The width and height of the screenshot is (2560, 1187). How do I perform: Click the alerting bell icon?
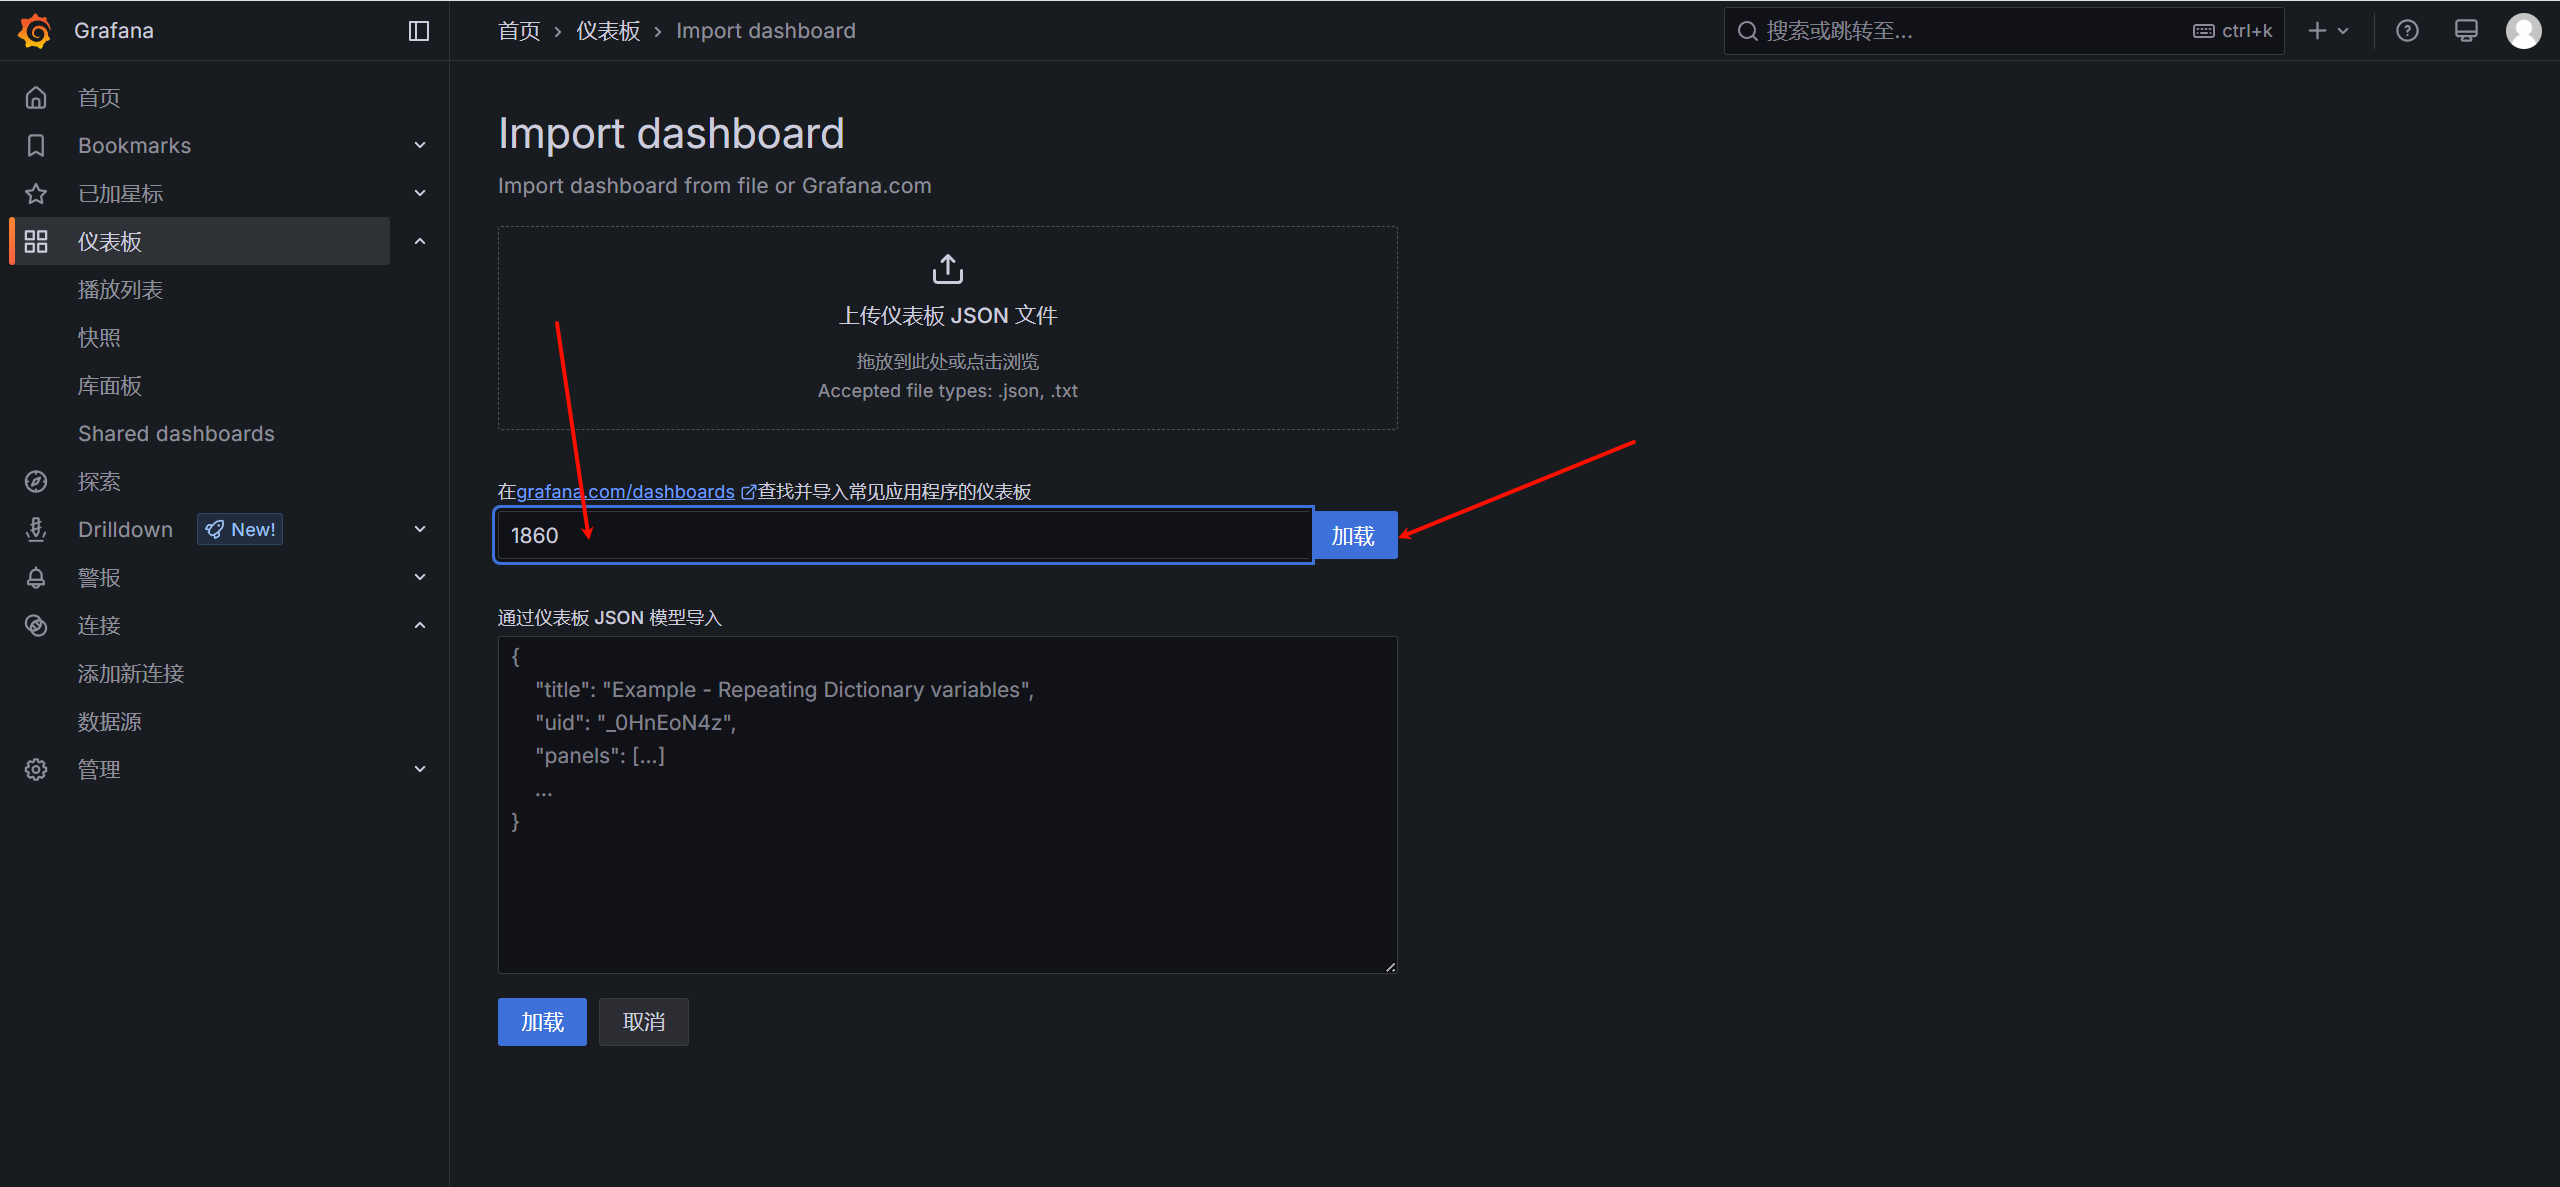[36, 578]
